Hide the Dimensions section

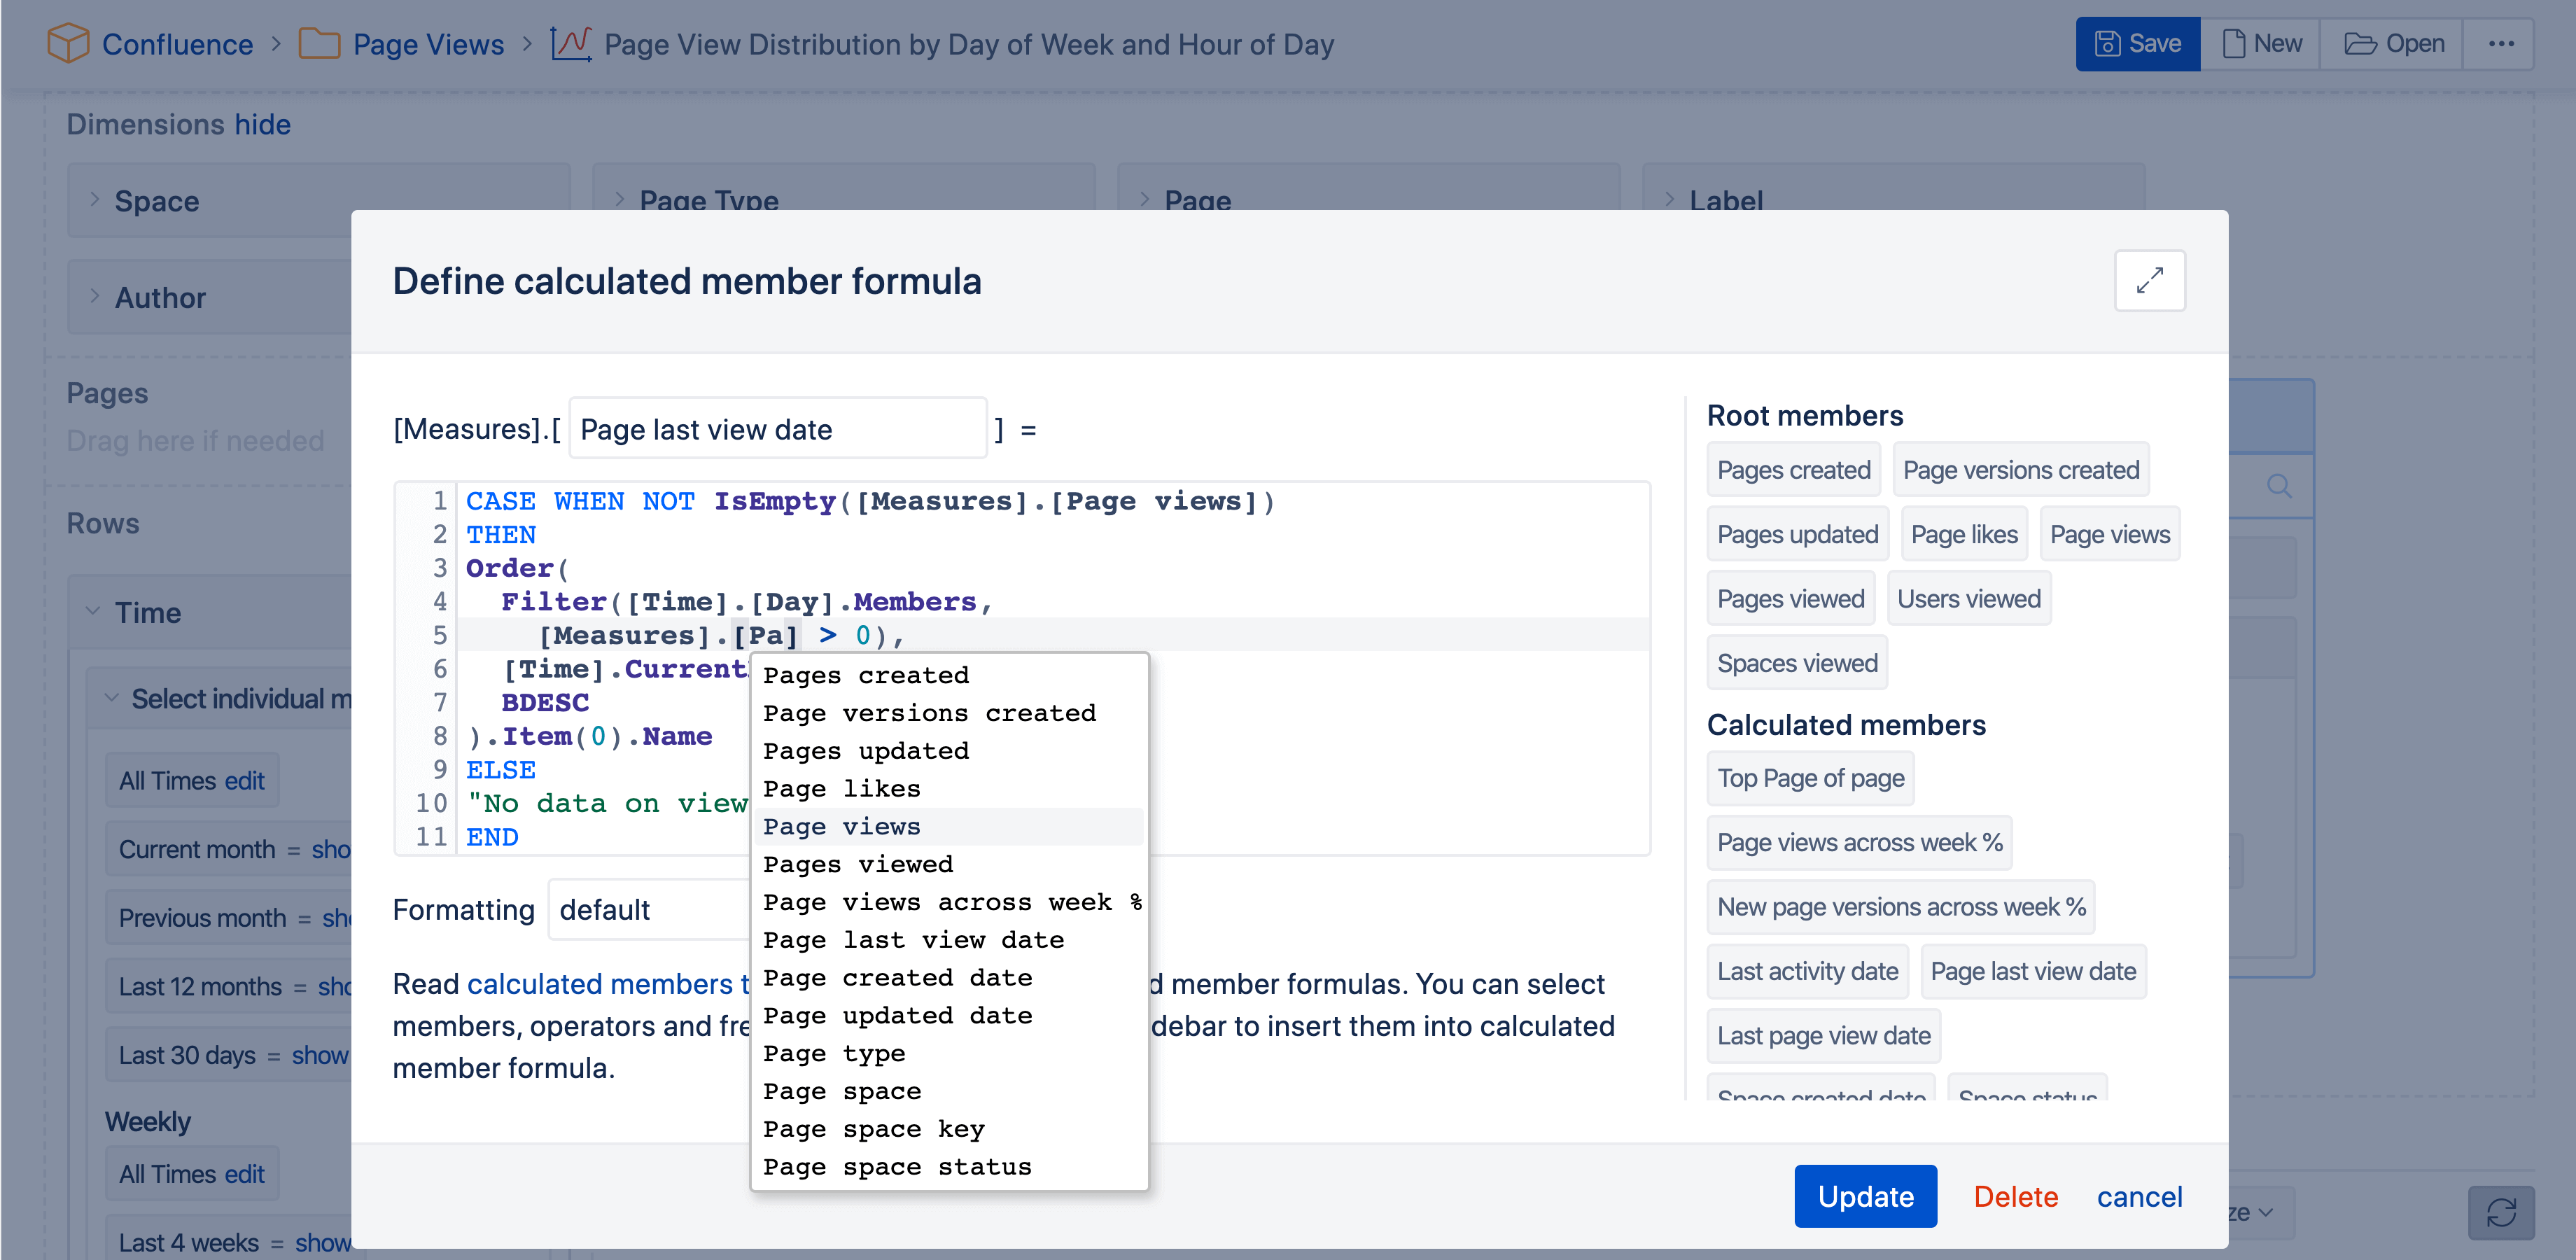point(262,124)
